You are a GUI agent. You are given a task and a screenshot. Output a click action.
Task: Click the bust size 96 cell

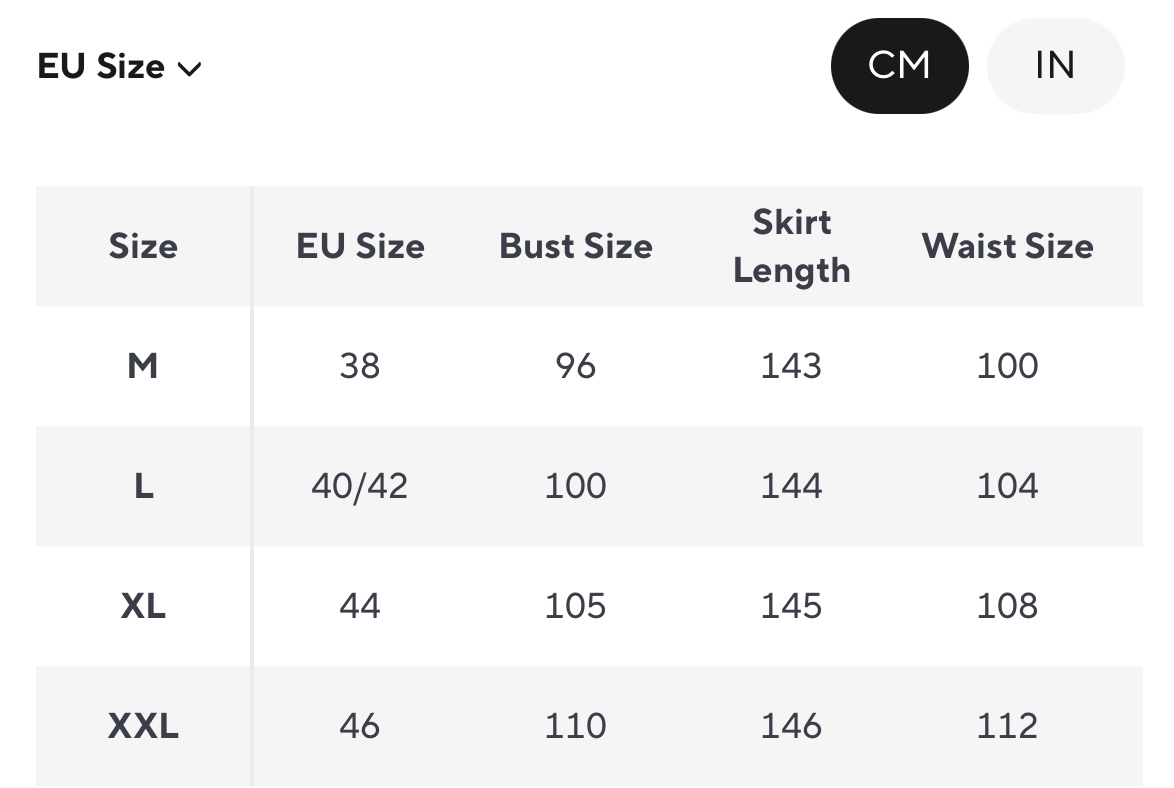point(576,366)
